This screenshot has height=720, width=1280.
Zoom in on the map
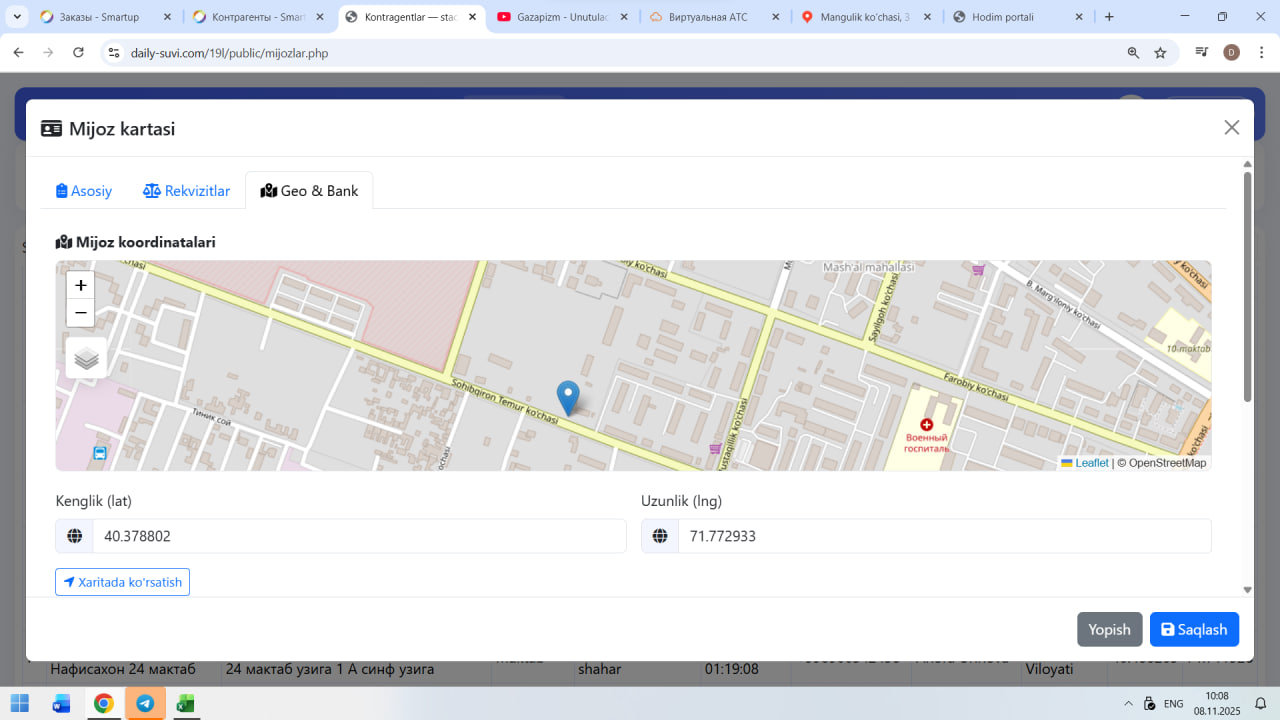click(x=81, y=285)
